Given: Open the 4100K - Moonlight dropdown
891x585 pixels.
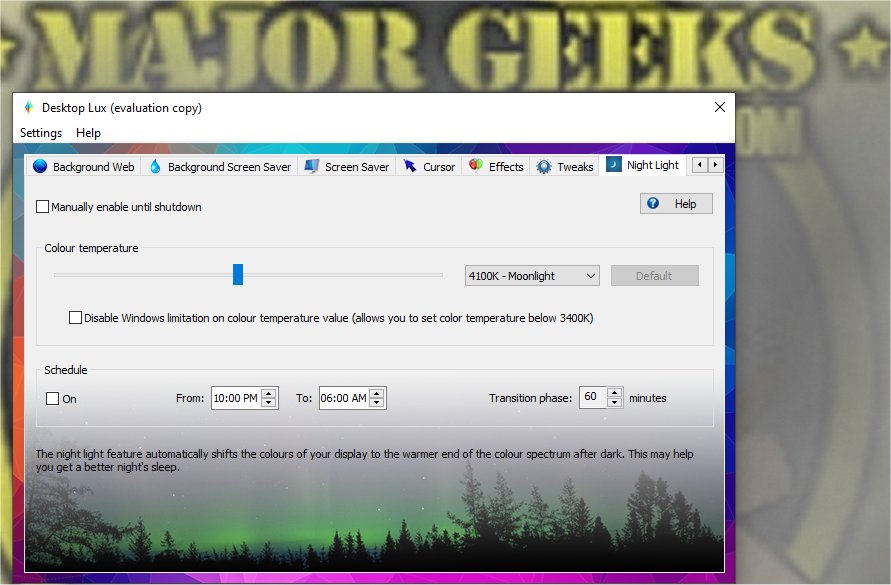Looking at the screenshot, I should coord(532,276).
